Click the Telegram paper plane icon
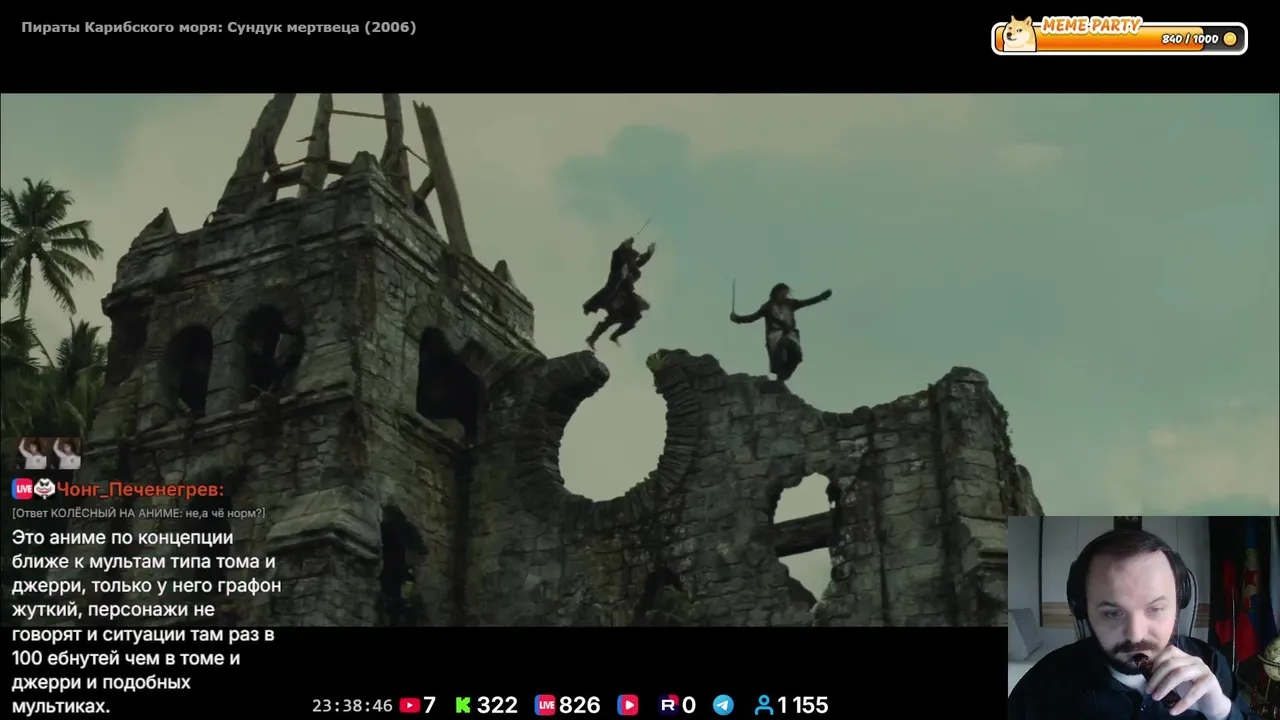Viewport: 1280px width, 720px height. click(723, 705)
